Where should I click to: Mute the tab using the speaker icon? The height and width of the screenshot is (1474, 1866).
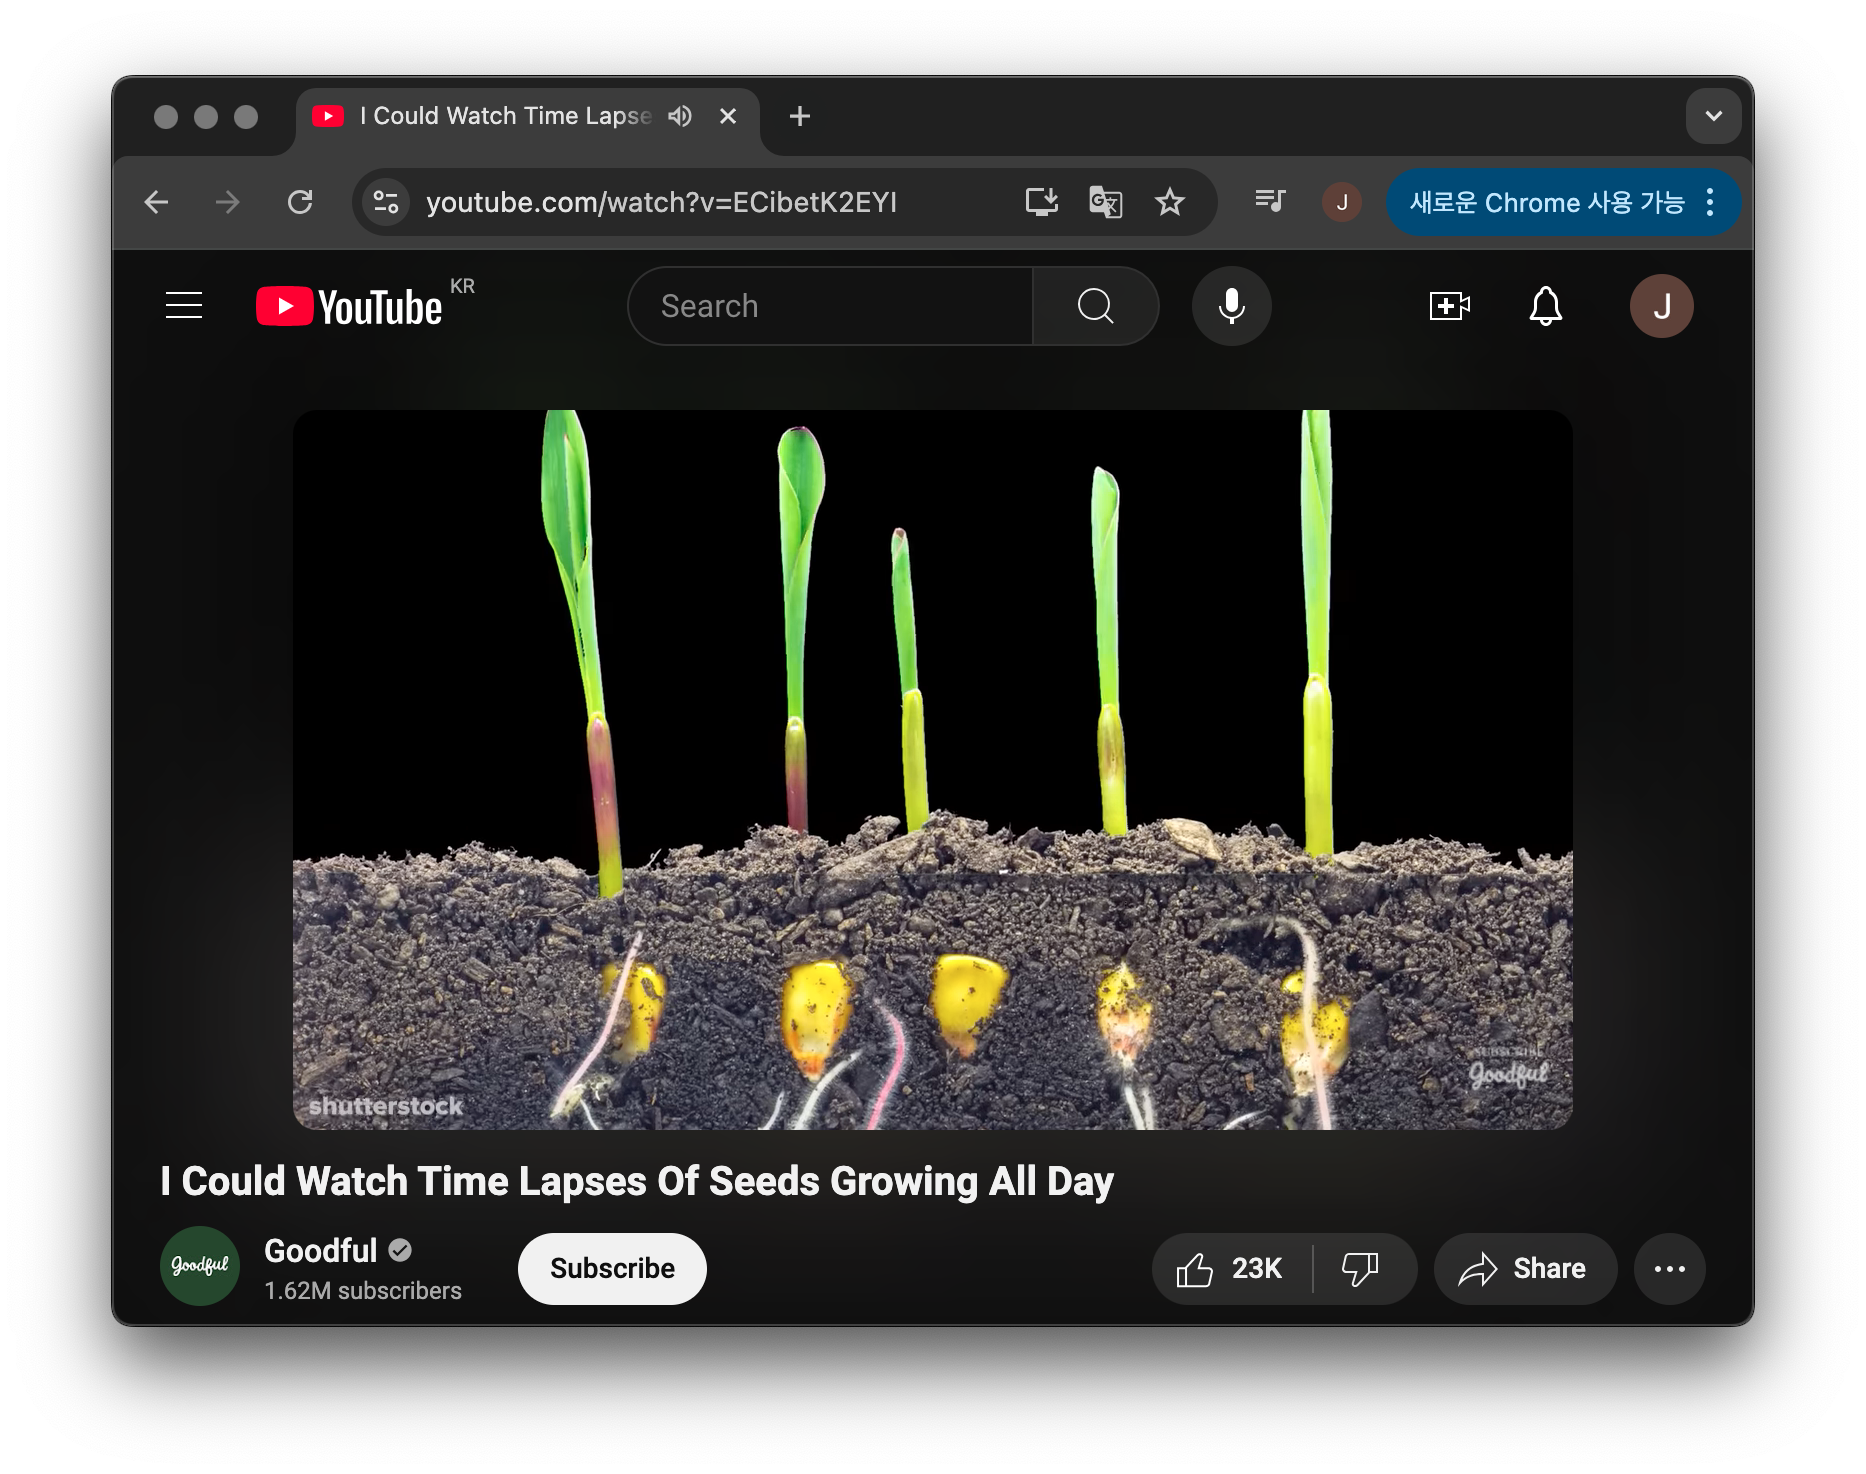[x=680, y=116]
